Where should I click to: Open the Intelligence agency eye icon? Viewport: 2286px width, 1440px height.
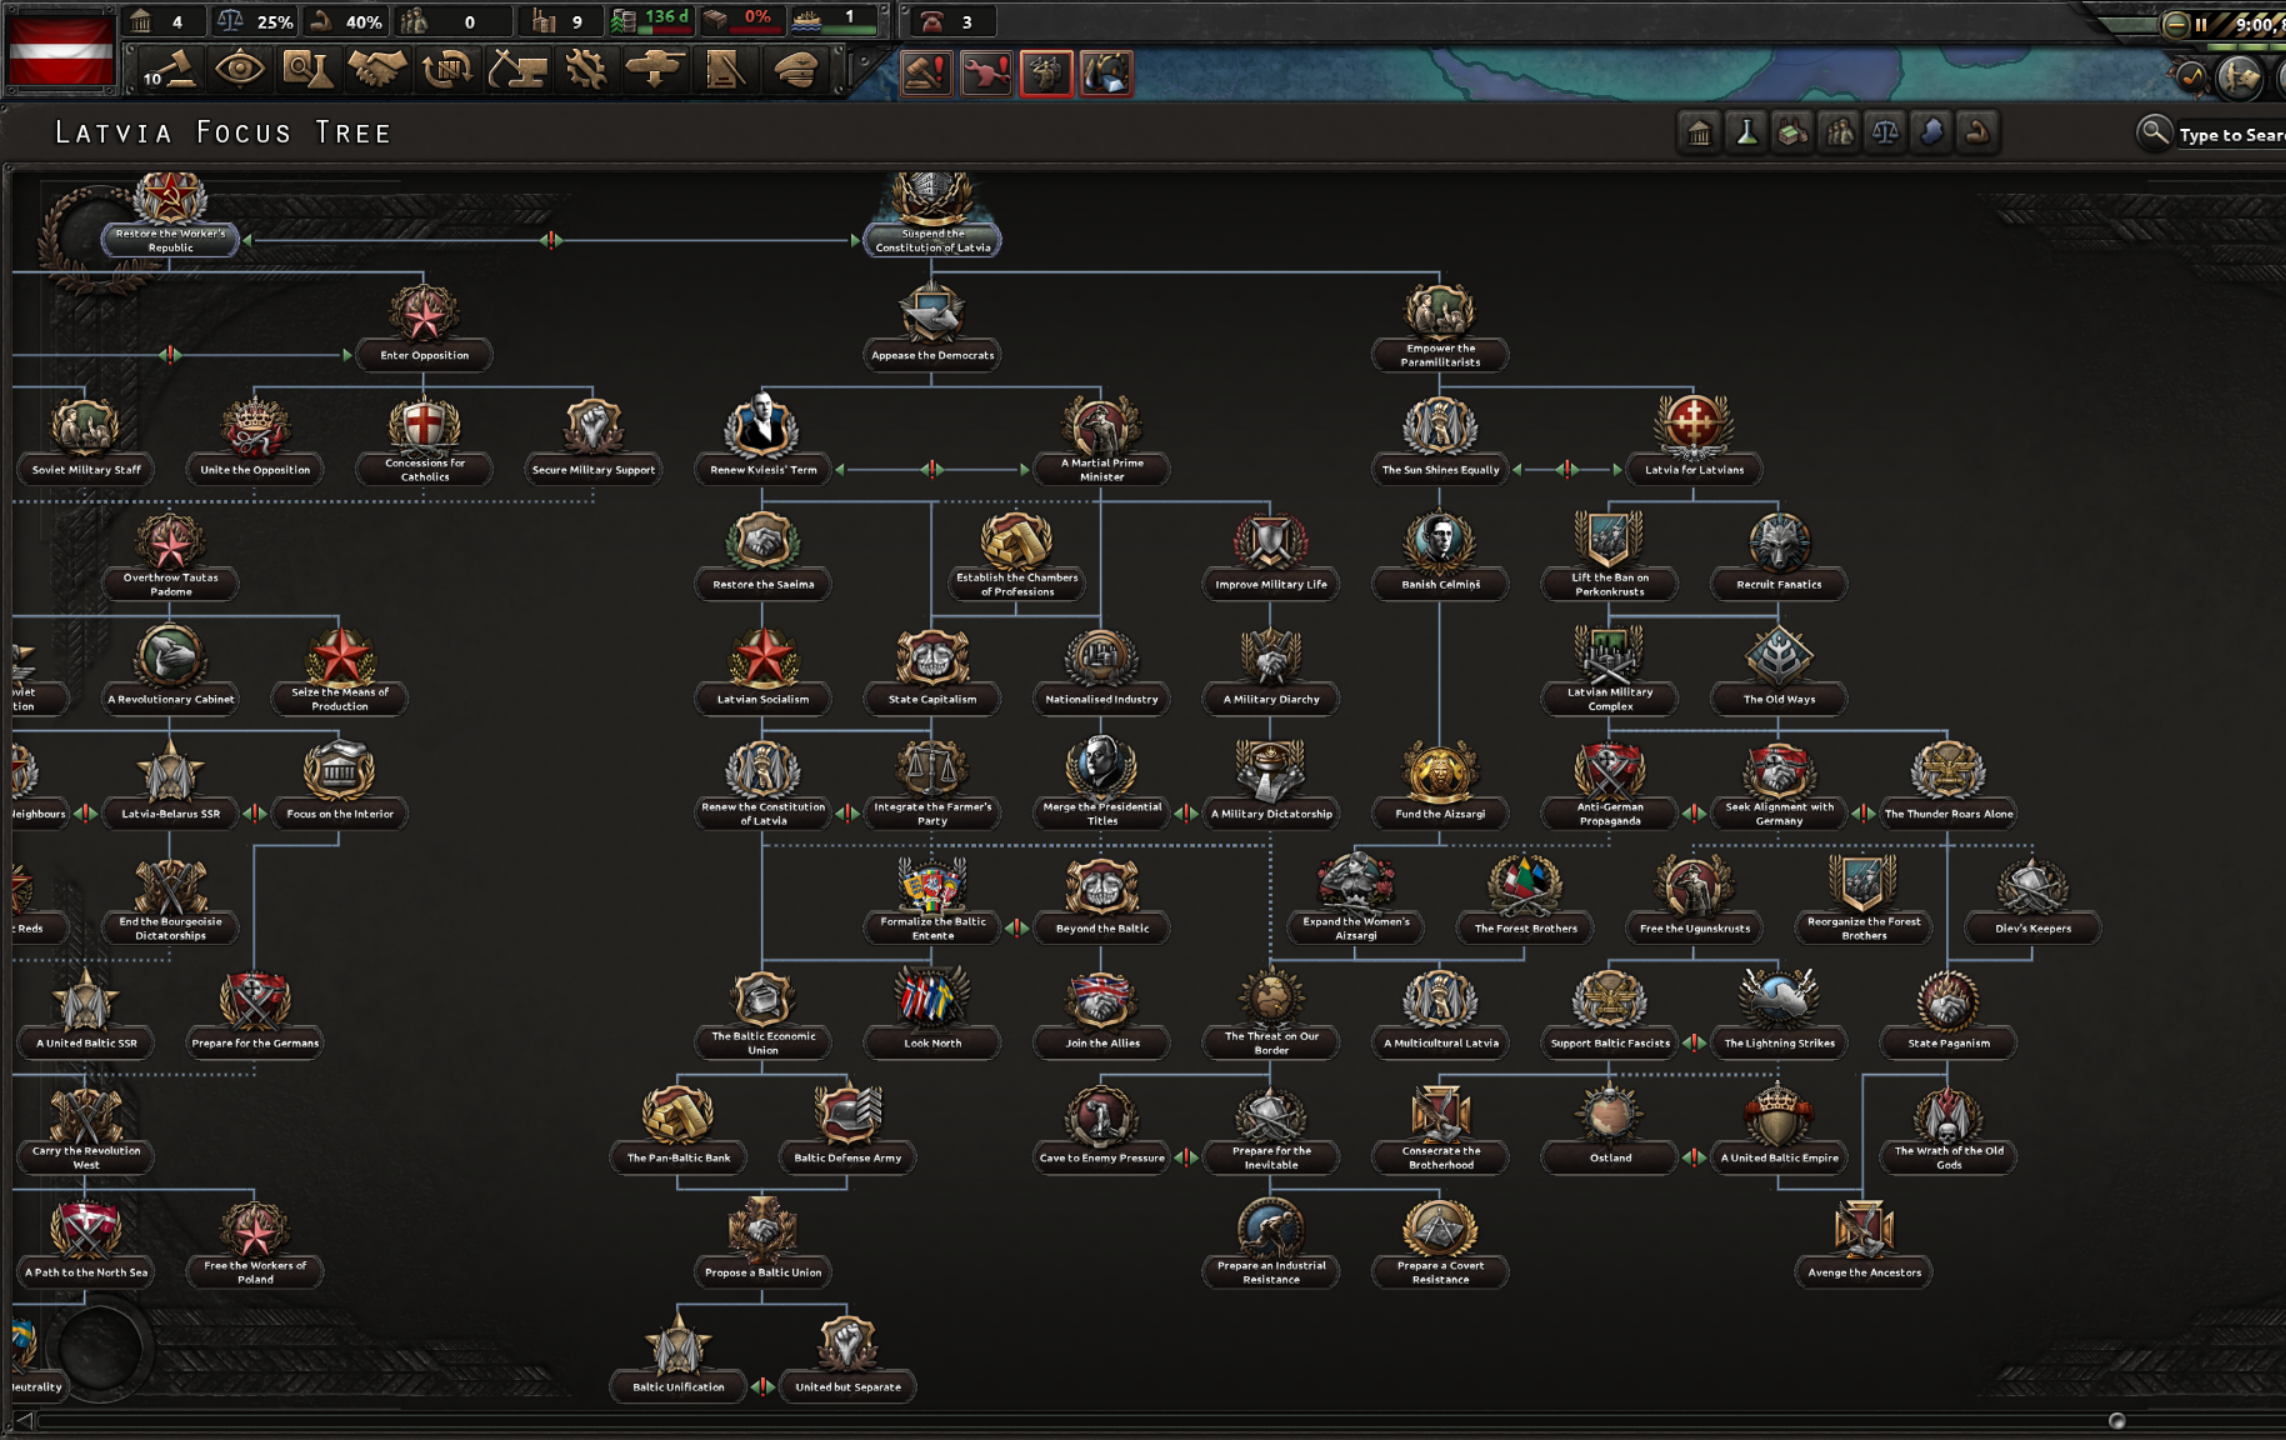(239, 71)
